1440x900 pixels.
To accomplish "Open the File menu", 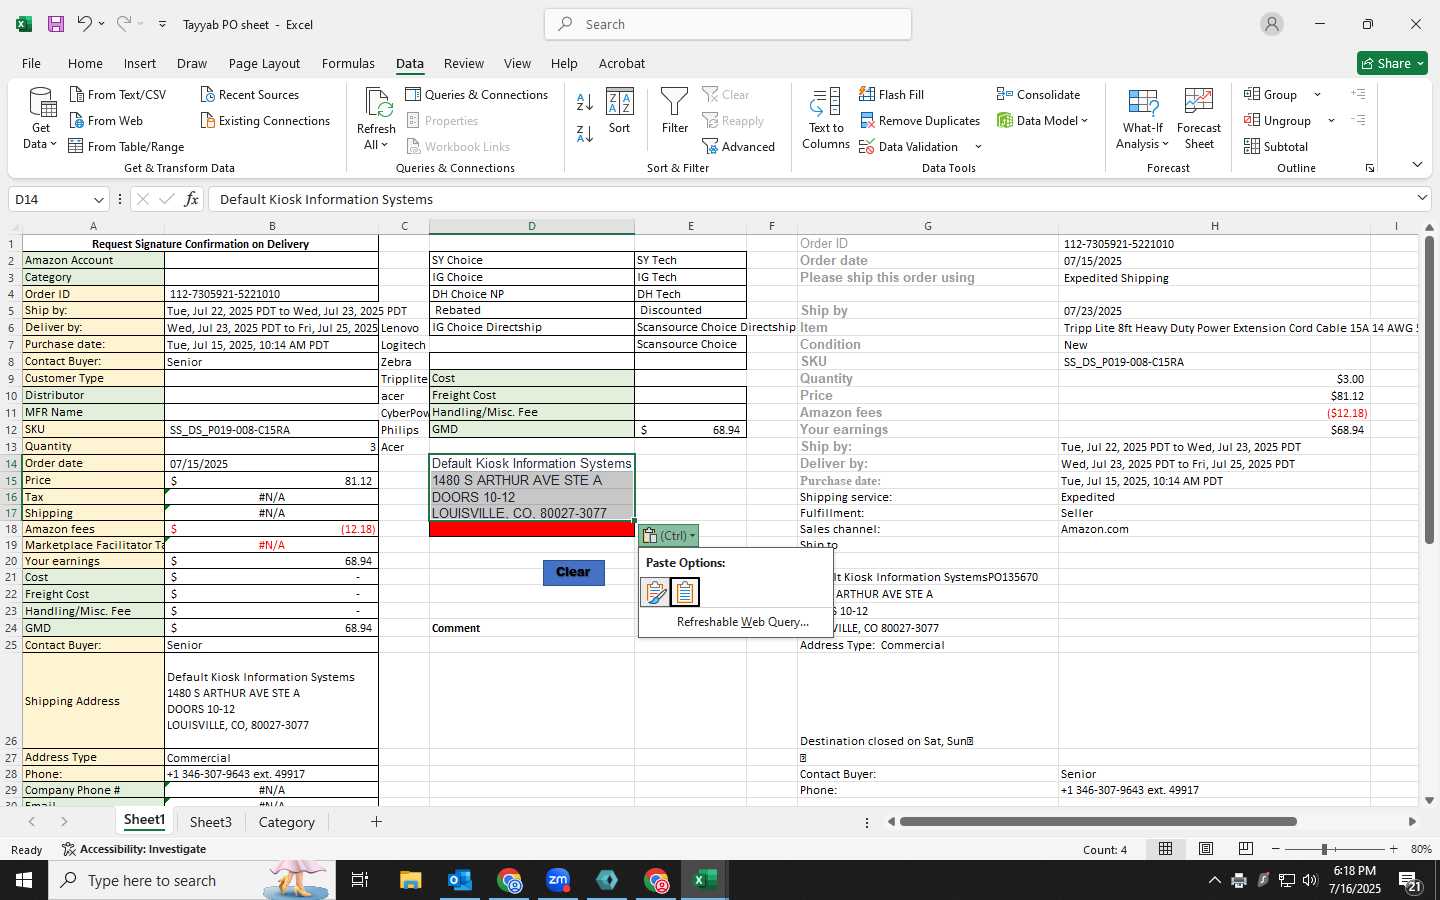I will click(31, 63).
